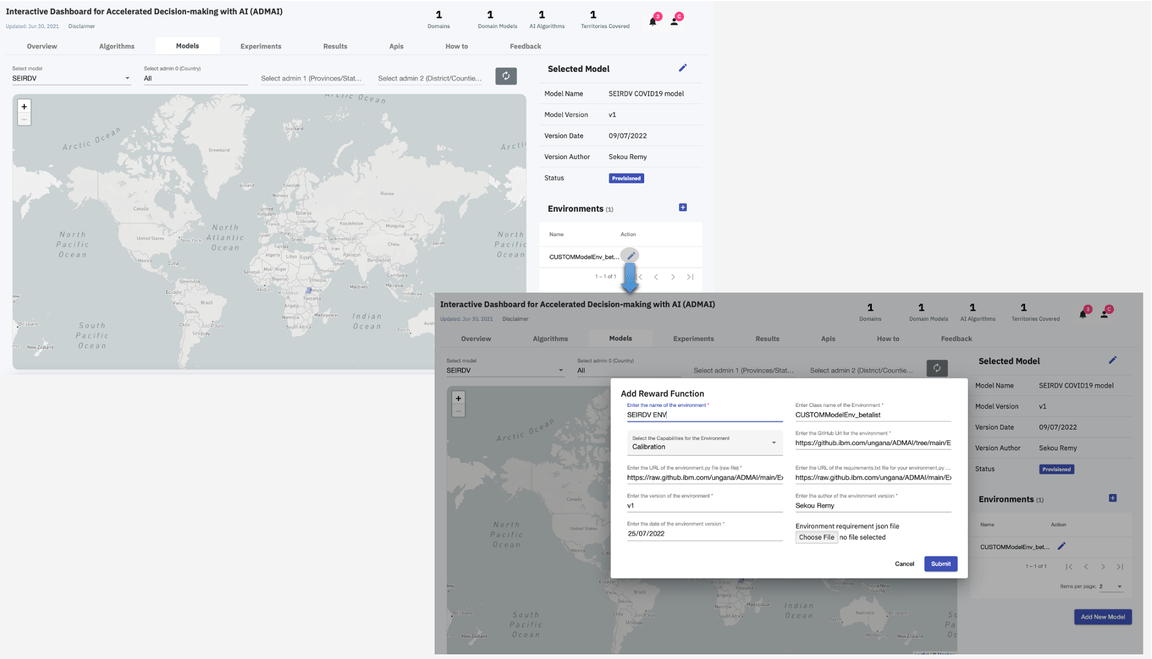This screenshot has height=659, width=1152.
Task: Zoom out on the undimmed world map
Action: pyautogui.click(x=24, y=120)
